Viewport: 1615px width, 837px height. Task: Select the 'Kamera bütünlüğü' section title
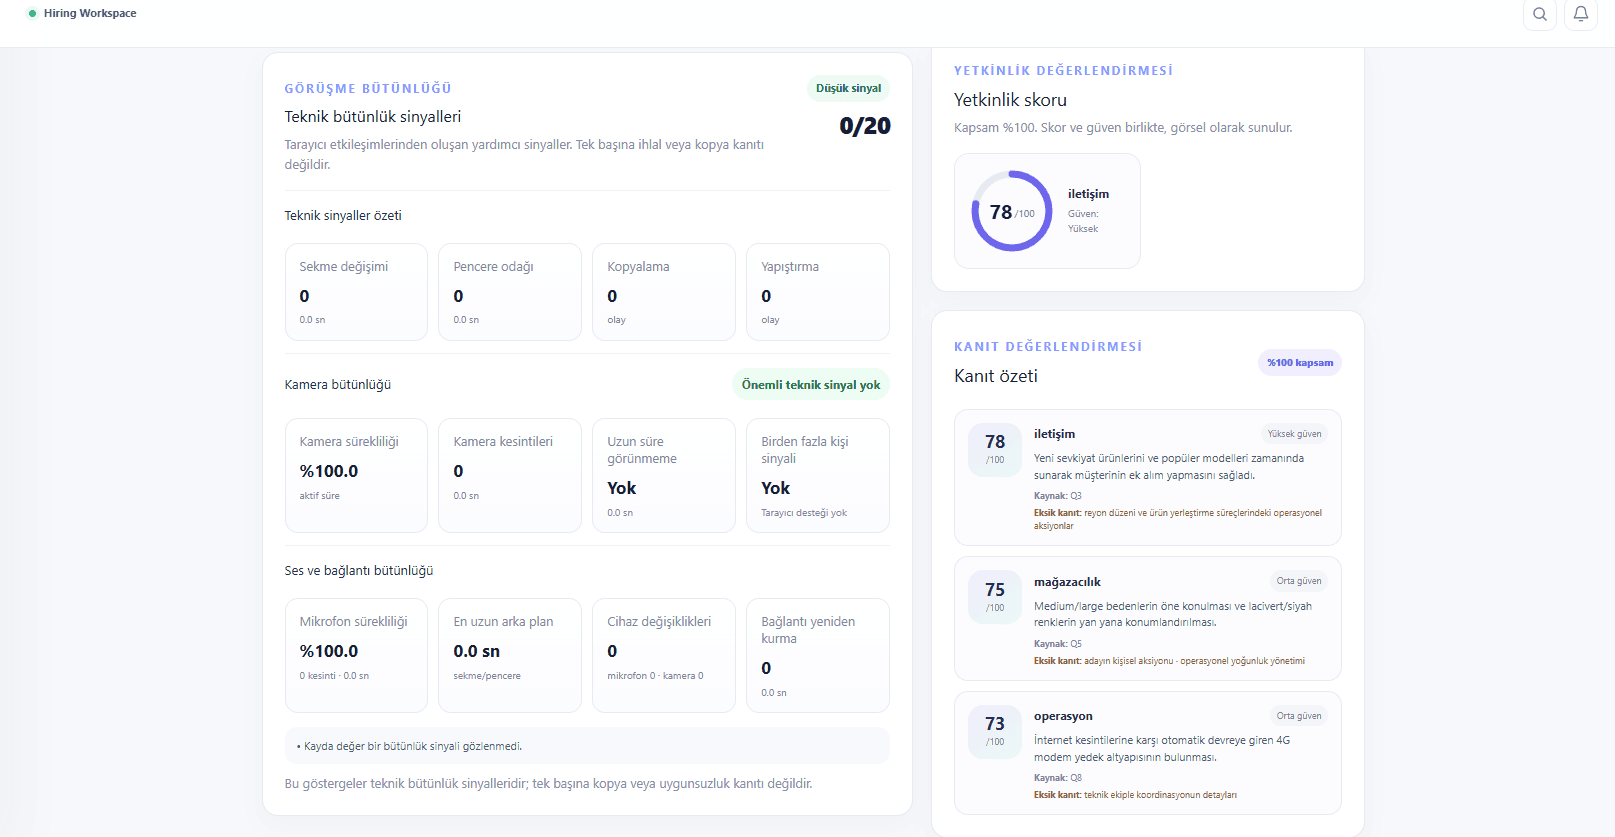coord(338,385)
